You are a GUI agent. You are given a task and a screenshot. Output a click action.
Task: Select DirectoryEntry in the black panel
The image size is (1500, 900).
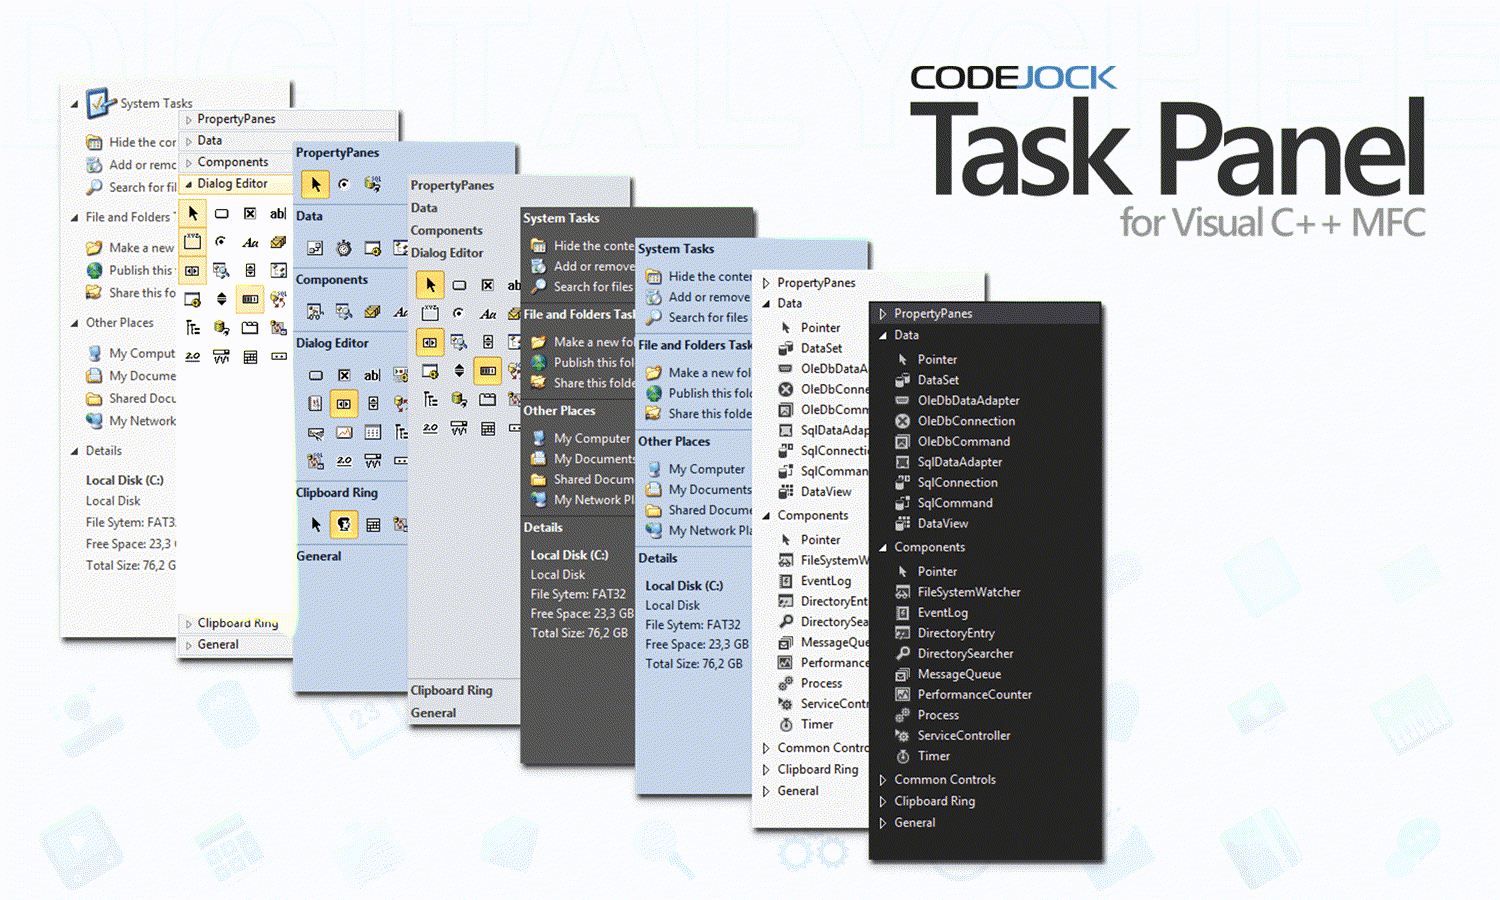pyautogui.click(x=945, y=633)
